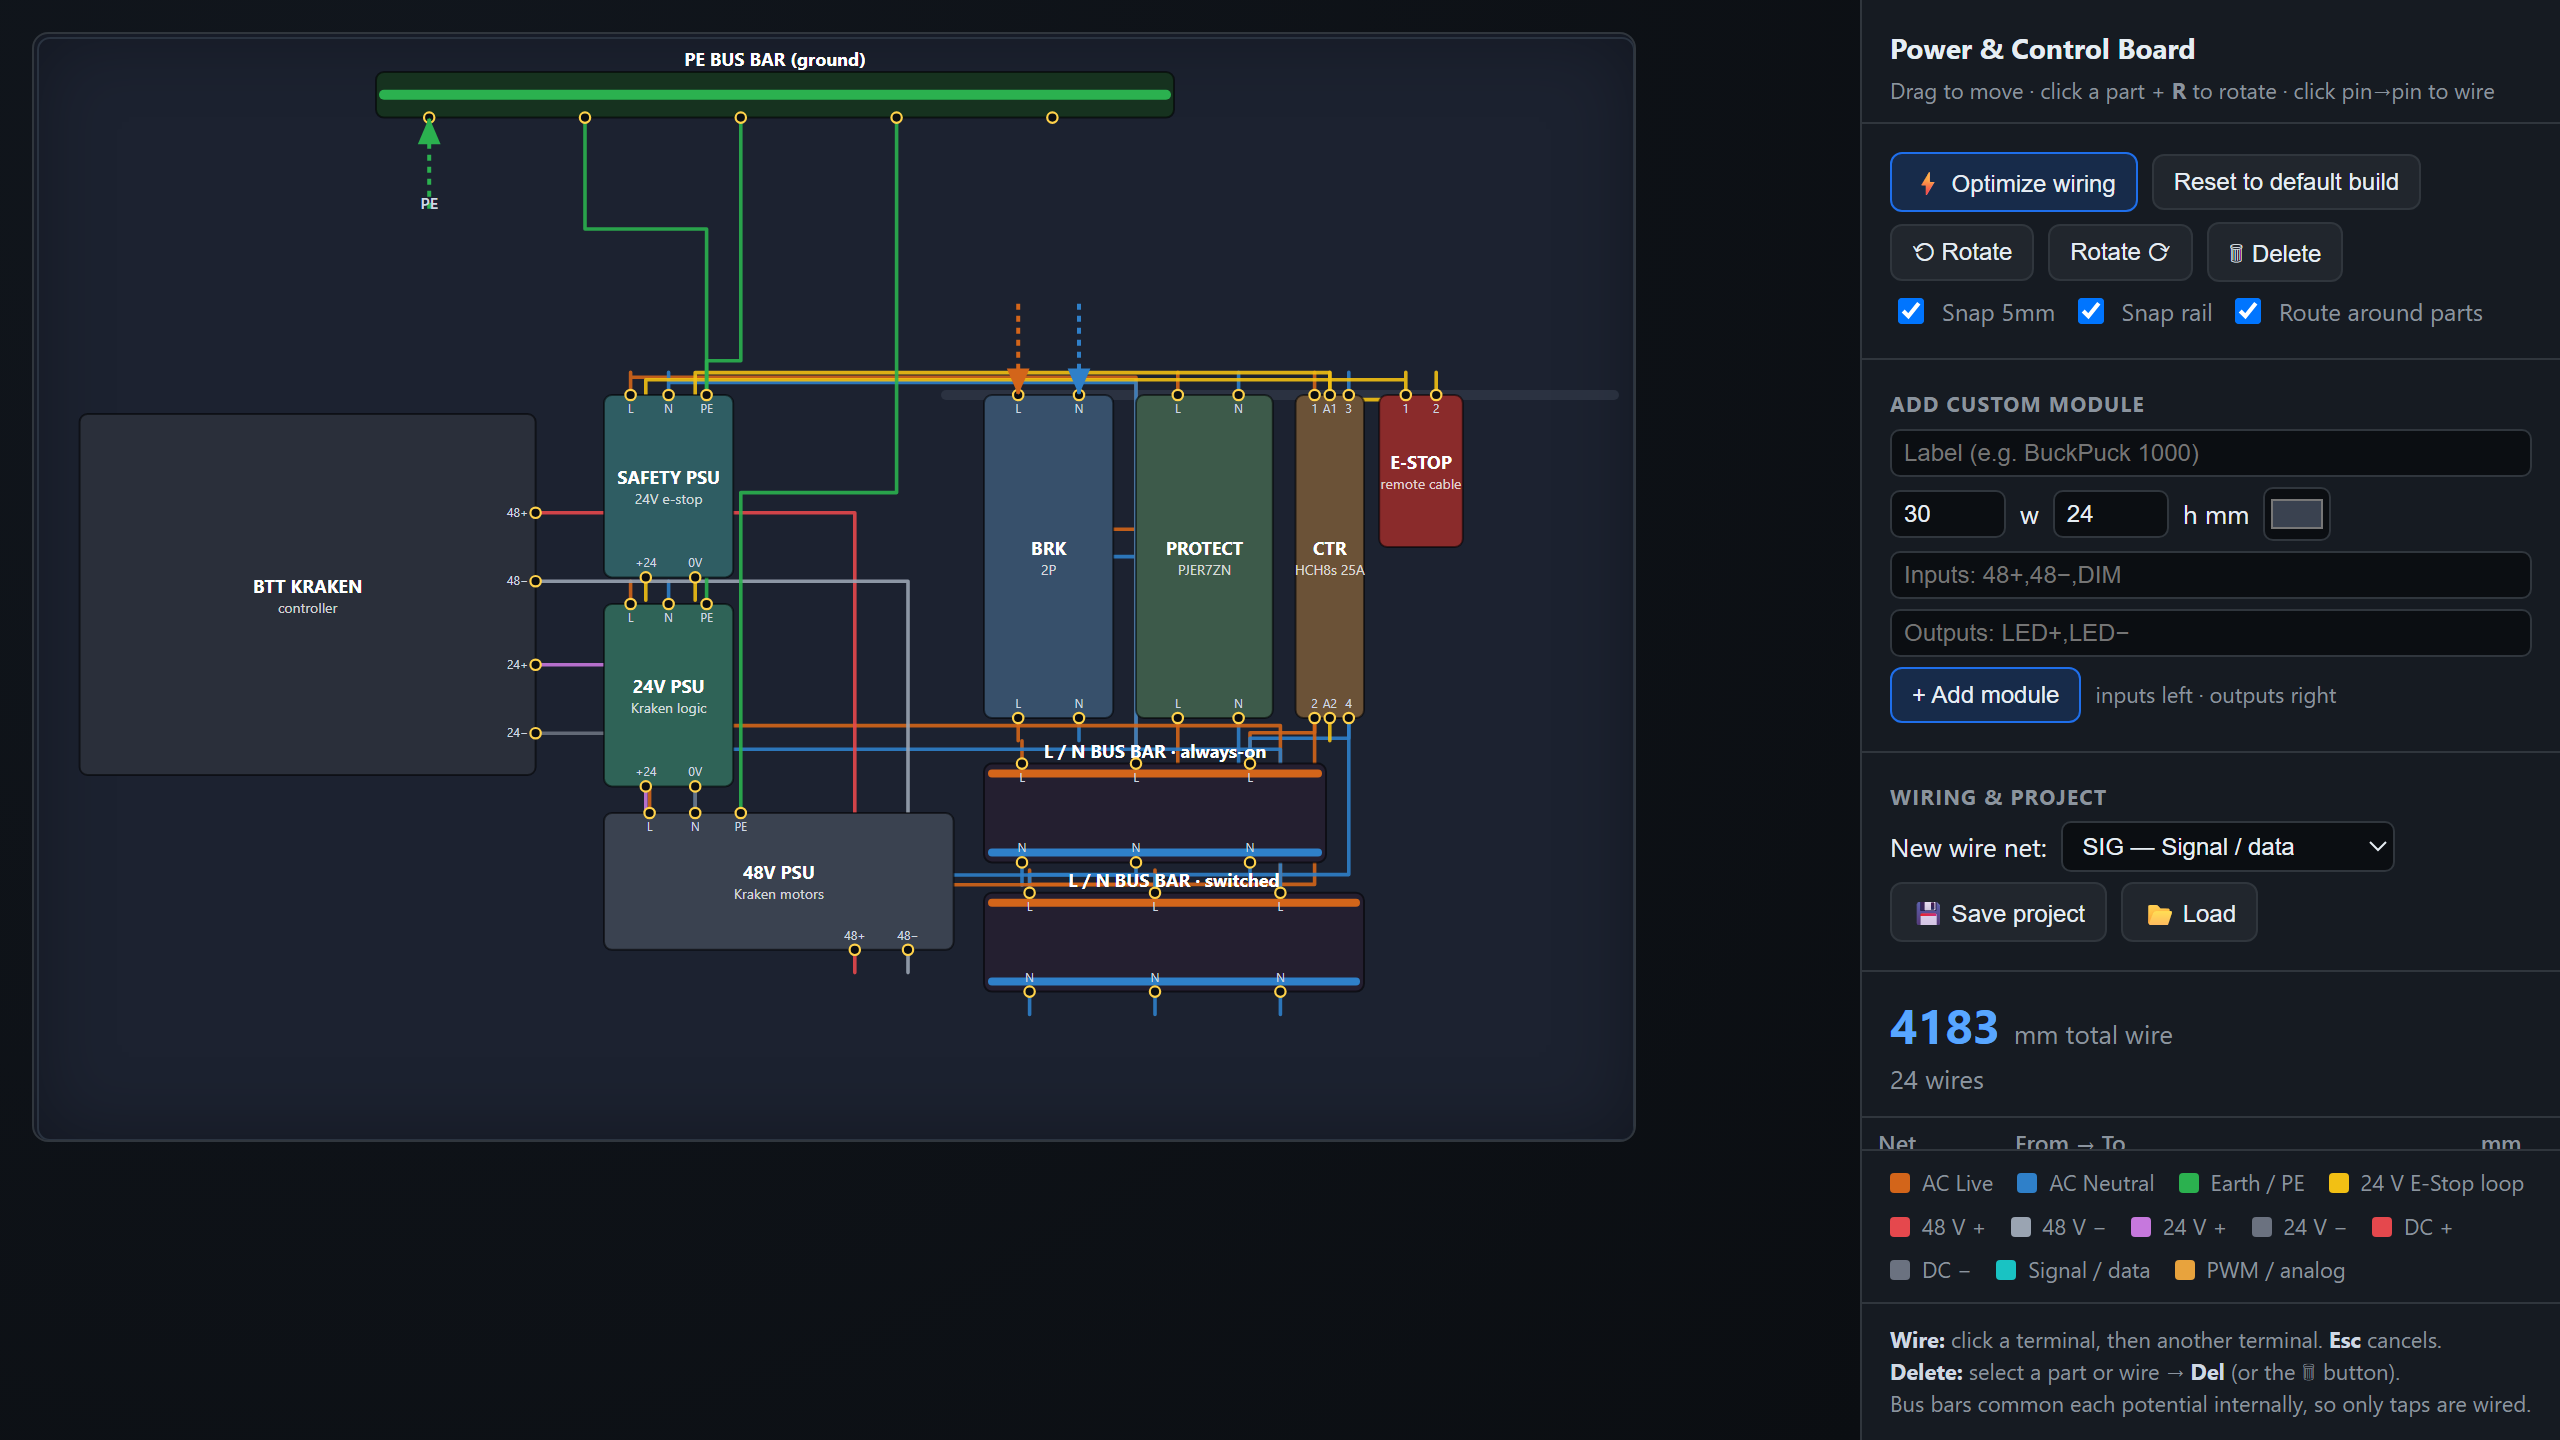Click the Outputs field for custom module

coord(2210,633)
